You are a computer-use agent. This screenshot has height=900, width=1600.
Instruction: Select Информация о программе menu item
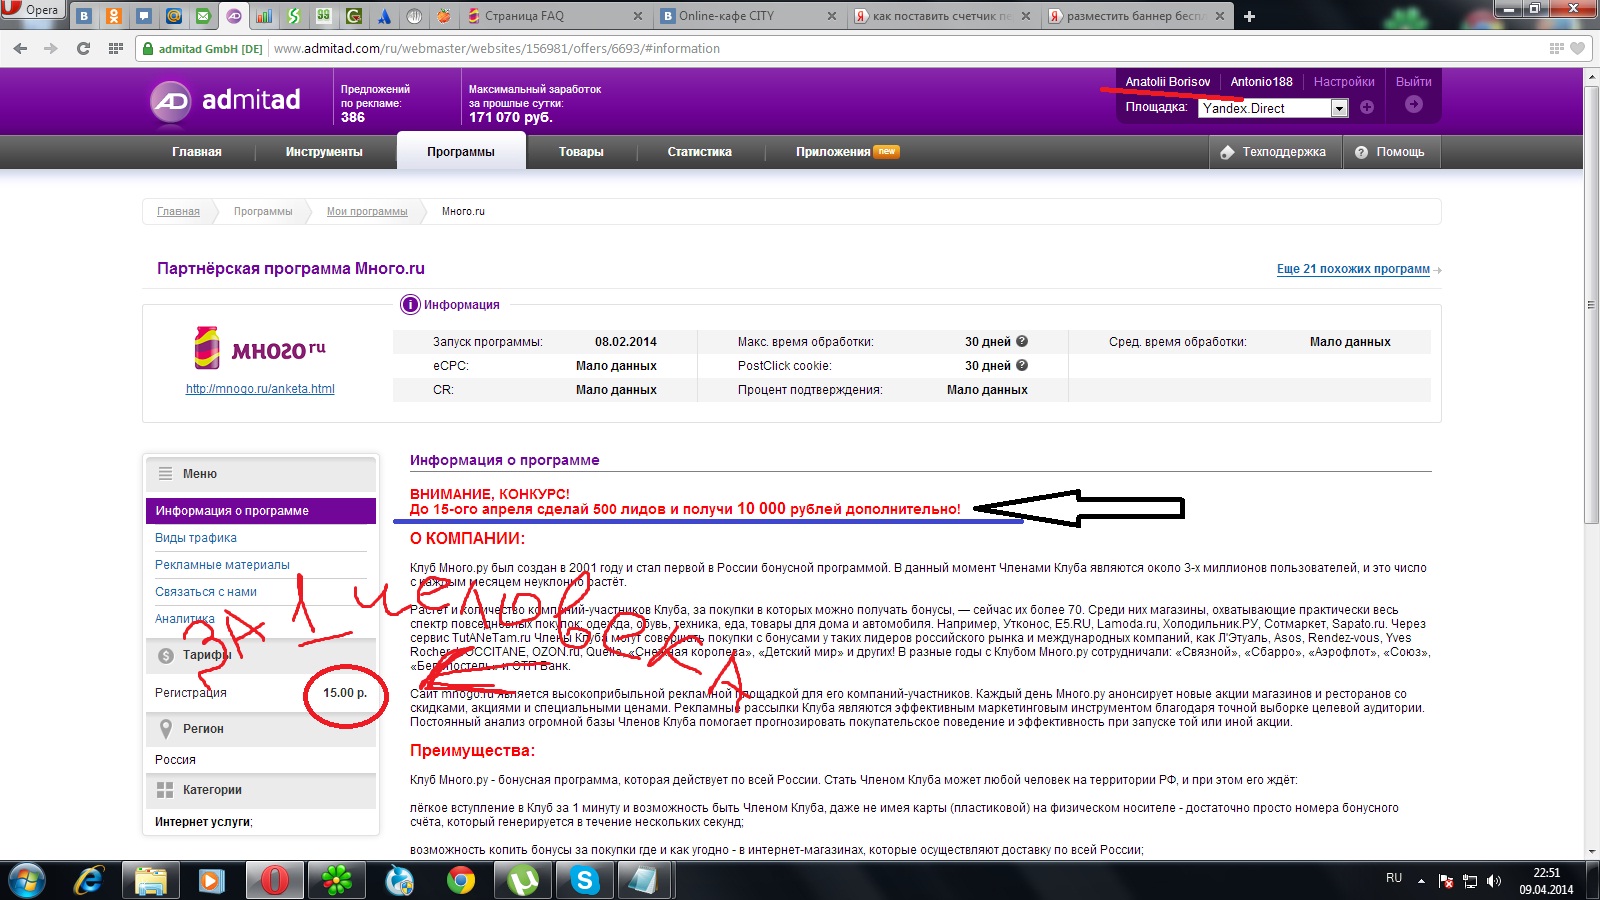(261, 511)
